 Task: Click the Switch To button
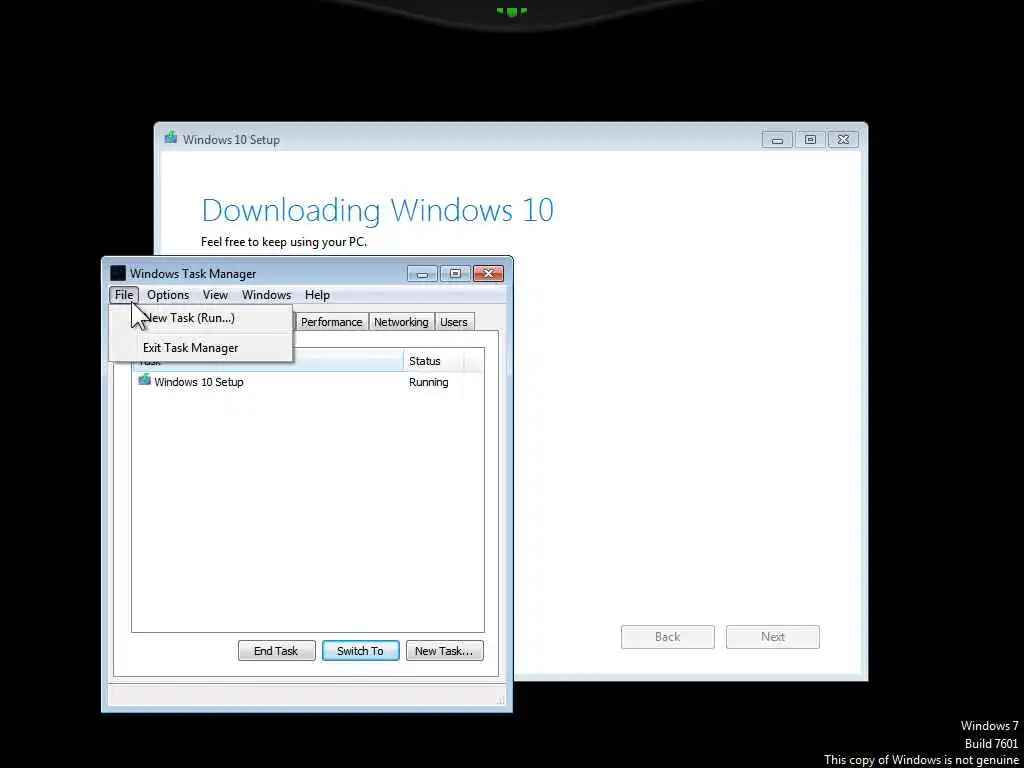[x=360, y=650]
